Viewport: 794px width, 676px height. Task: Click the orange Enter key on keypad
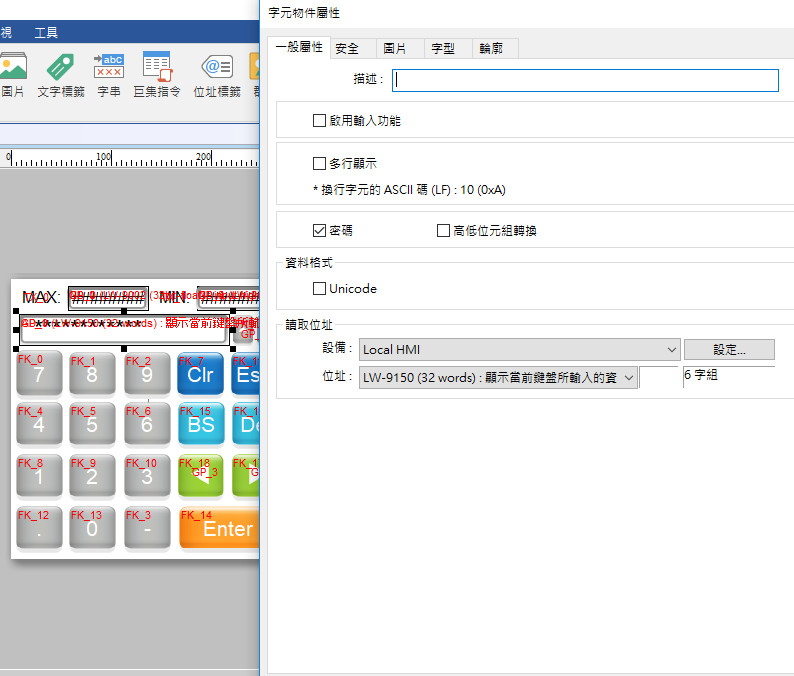pos(219,528)
